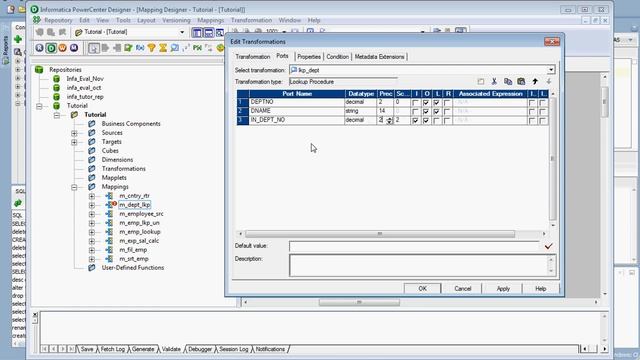640x360 pixels.
Task: Add an Aggregator via sigma icon
Action: [x=163, y=48]
